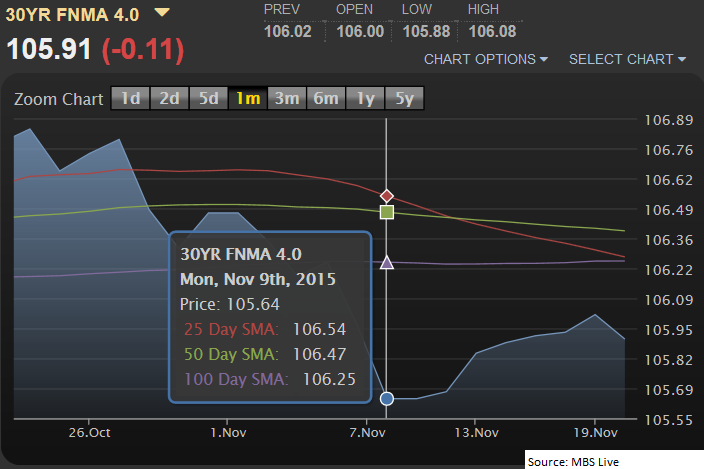Click the 106.89 price axis label

[669, 120]
